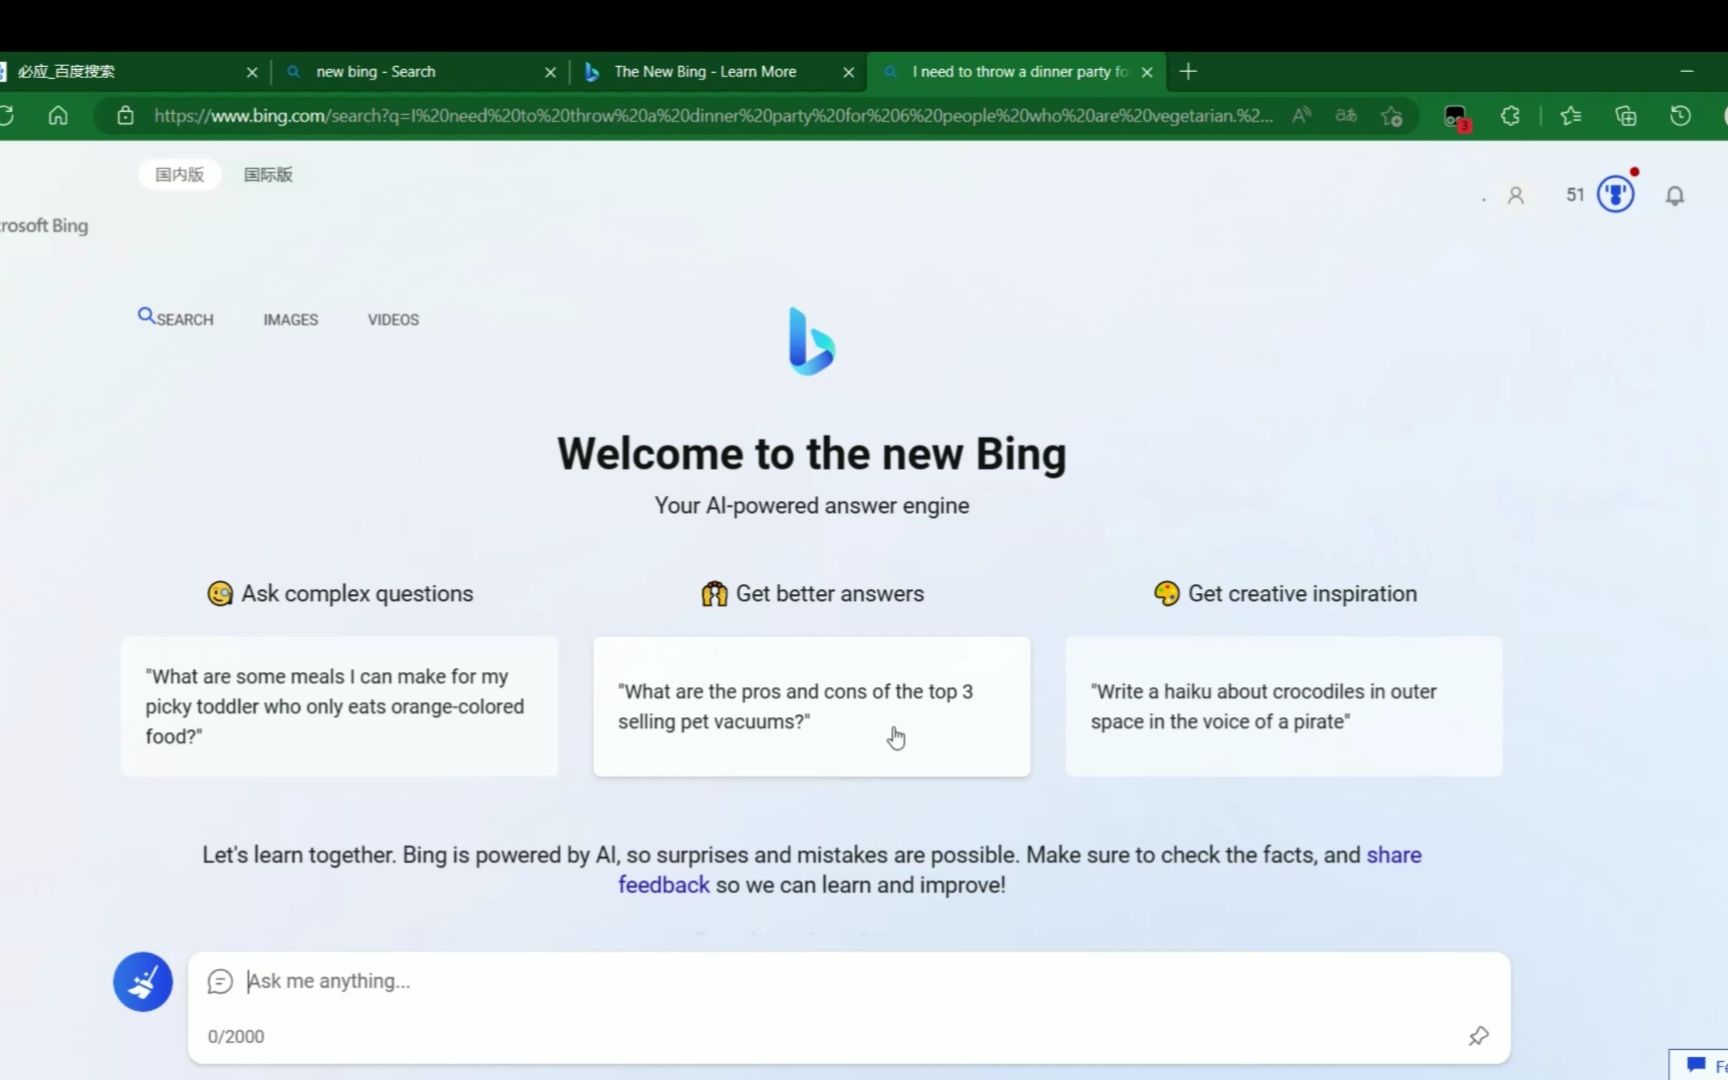Open the notifications bell icon
This screenshot has width=1728, height=1080.
(x=1675, y=195)
